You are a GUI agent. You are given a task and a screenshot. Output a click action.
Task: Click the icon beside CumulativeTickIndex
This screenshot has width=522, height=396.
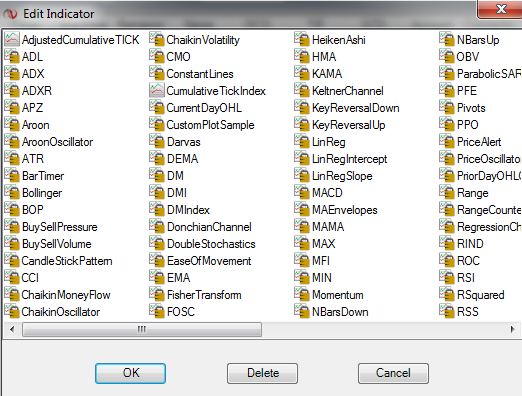(157, 90)
